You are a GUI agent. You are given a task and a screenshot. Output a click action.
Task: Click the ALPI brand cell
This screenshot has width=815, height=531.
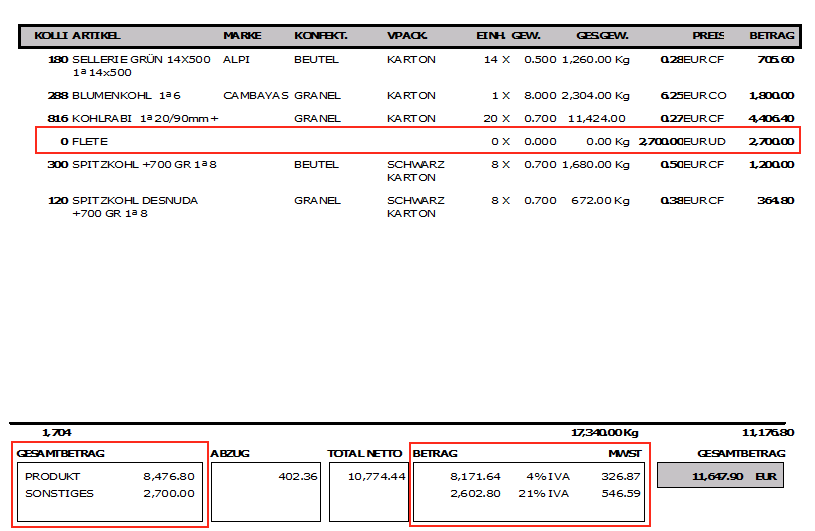point(236,60)
